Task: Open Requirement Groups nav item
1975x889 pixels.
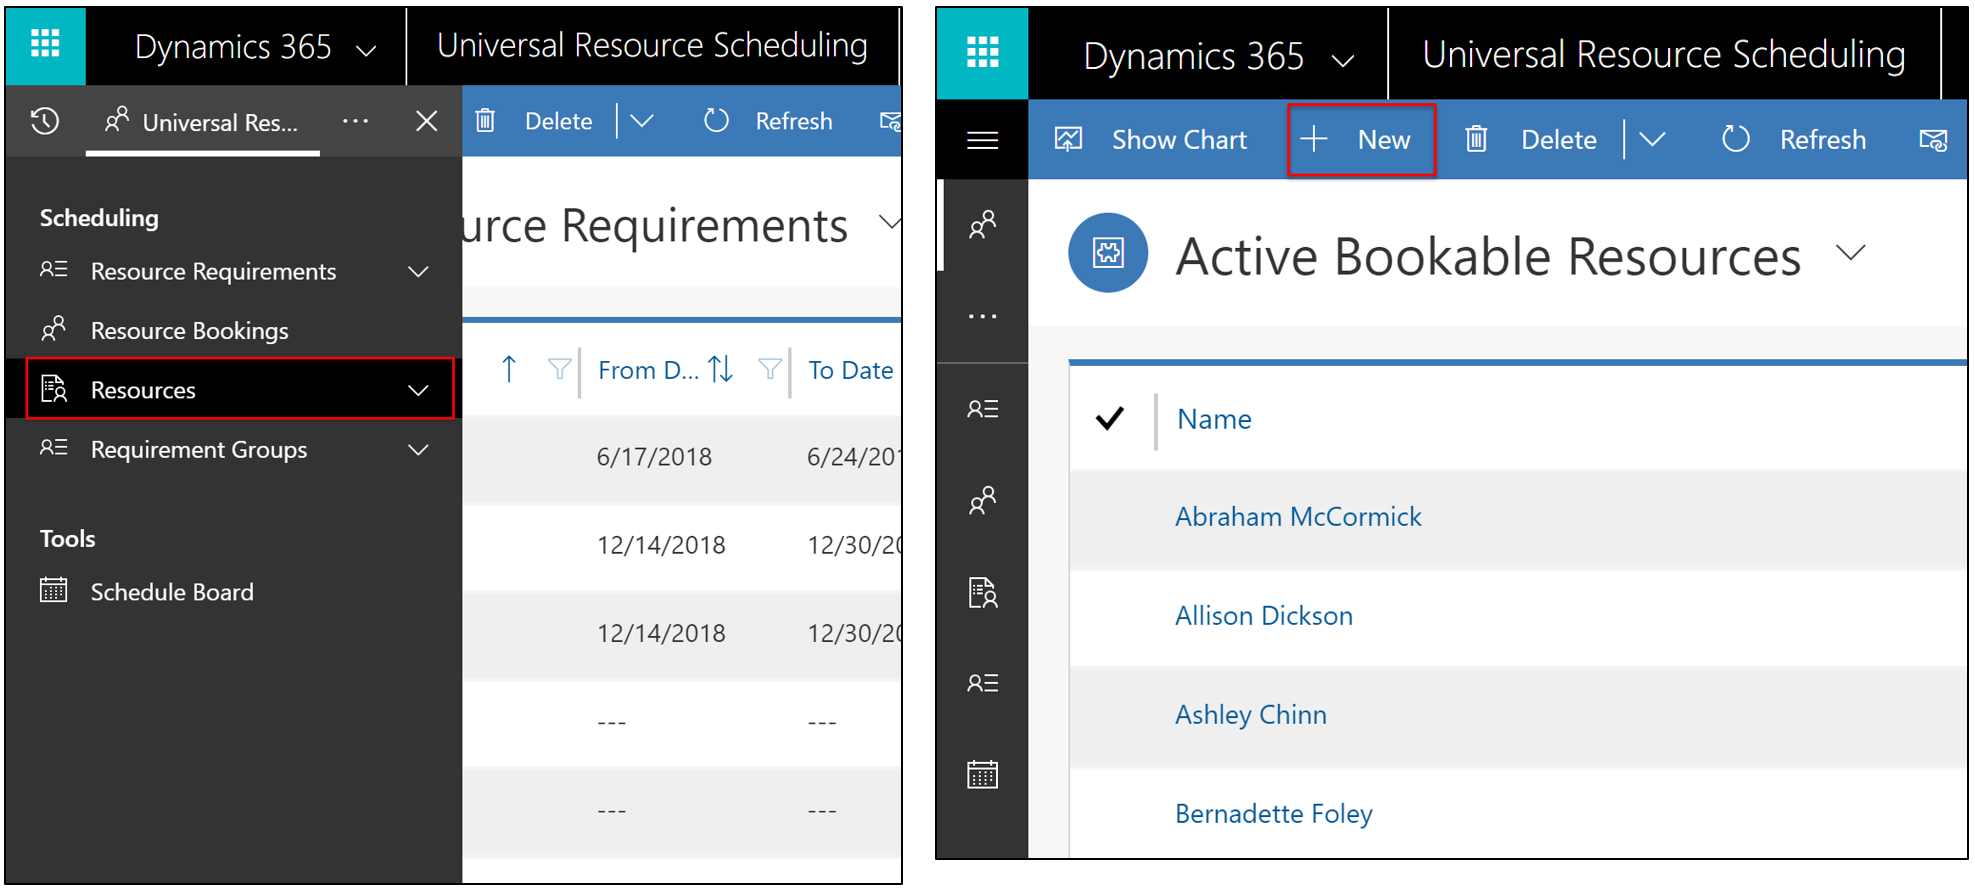Action: 199,449
